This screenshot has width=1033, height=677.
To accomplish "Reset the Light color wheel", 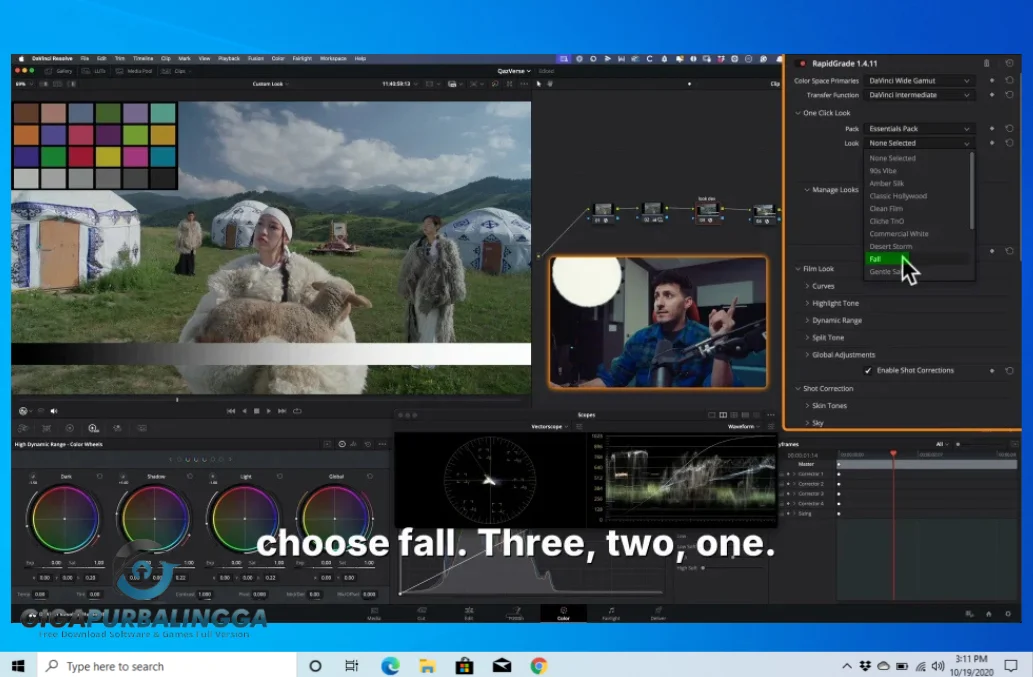I will pyautogui.click(x=279, y=476).
